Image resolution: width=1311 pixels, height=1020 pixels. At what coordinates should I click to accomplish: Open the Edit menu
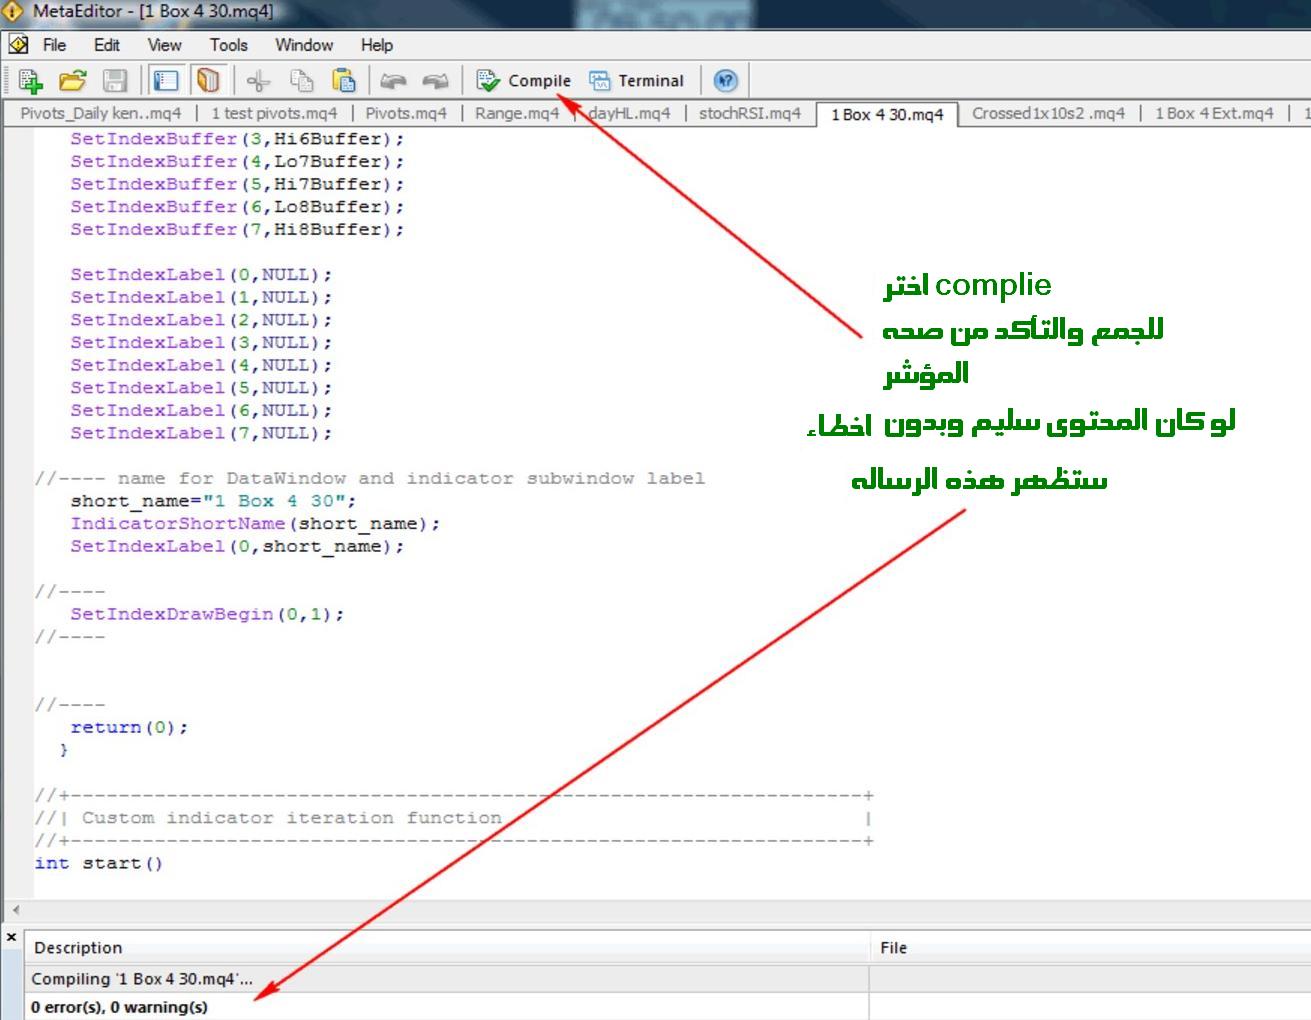pyautogui.click(x=107, y=45)
